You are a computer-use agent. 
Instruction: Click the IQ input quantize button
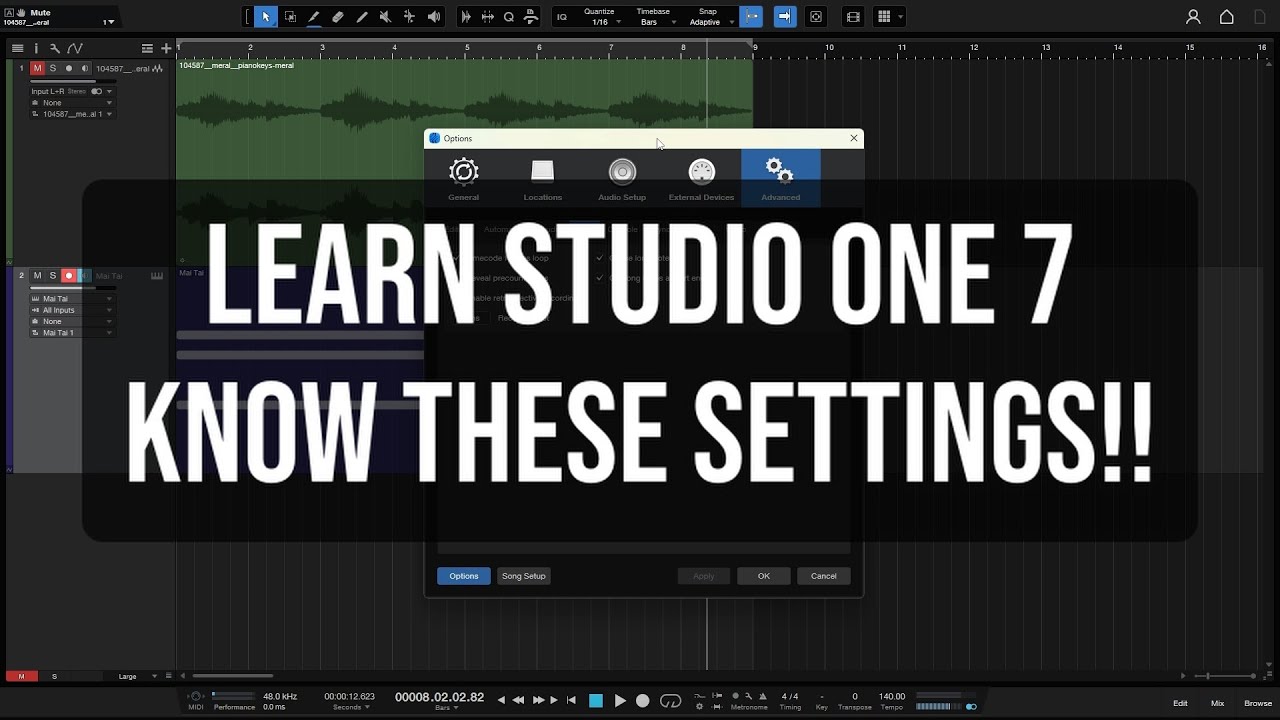coord(562,17)
